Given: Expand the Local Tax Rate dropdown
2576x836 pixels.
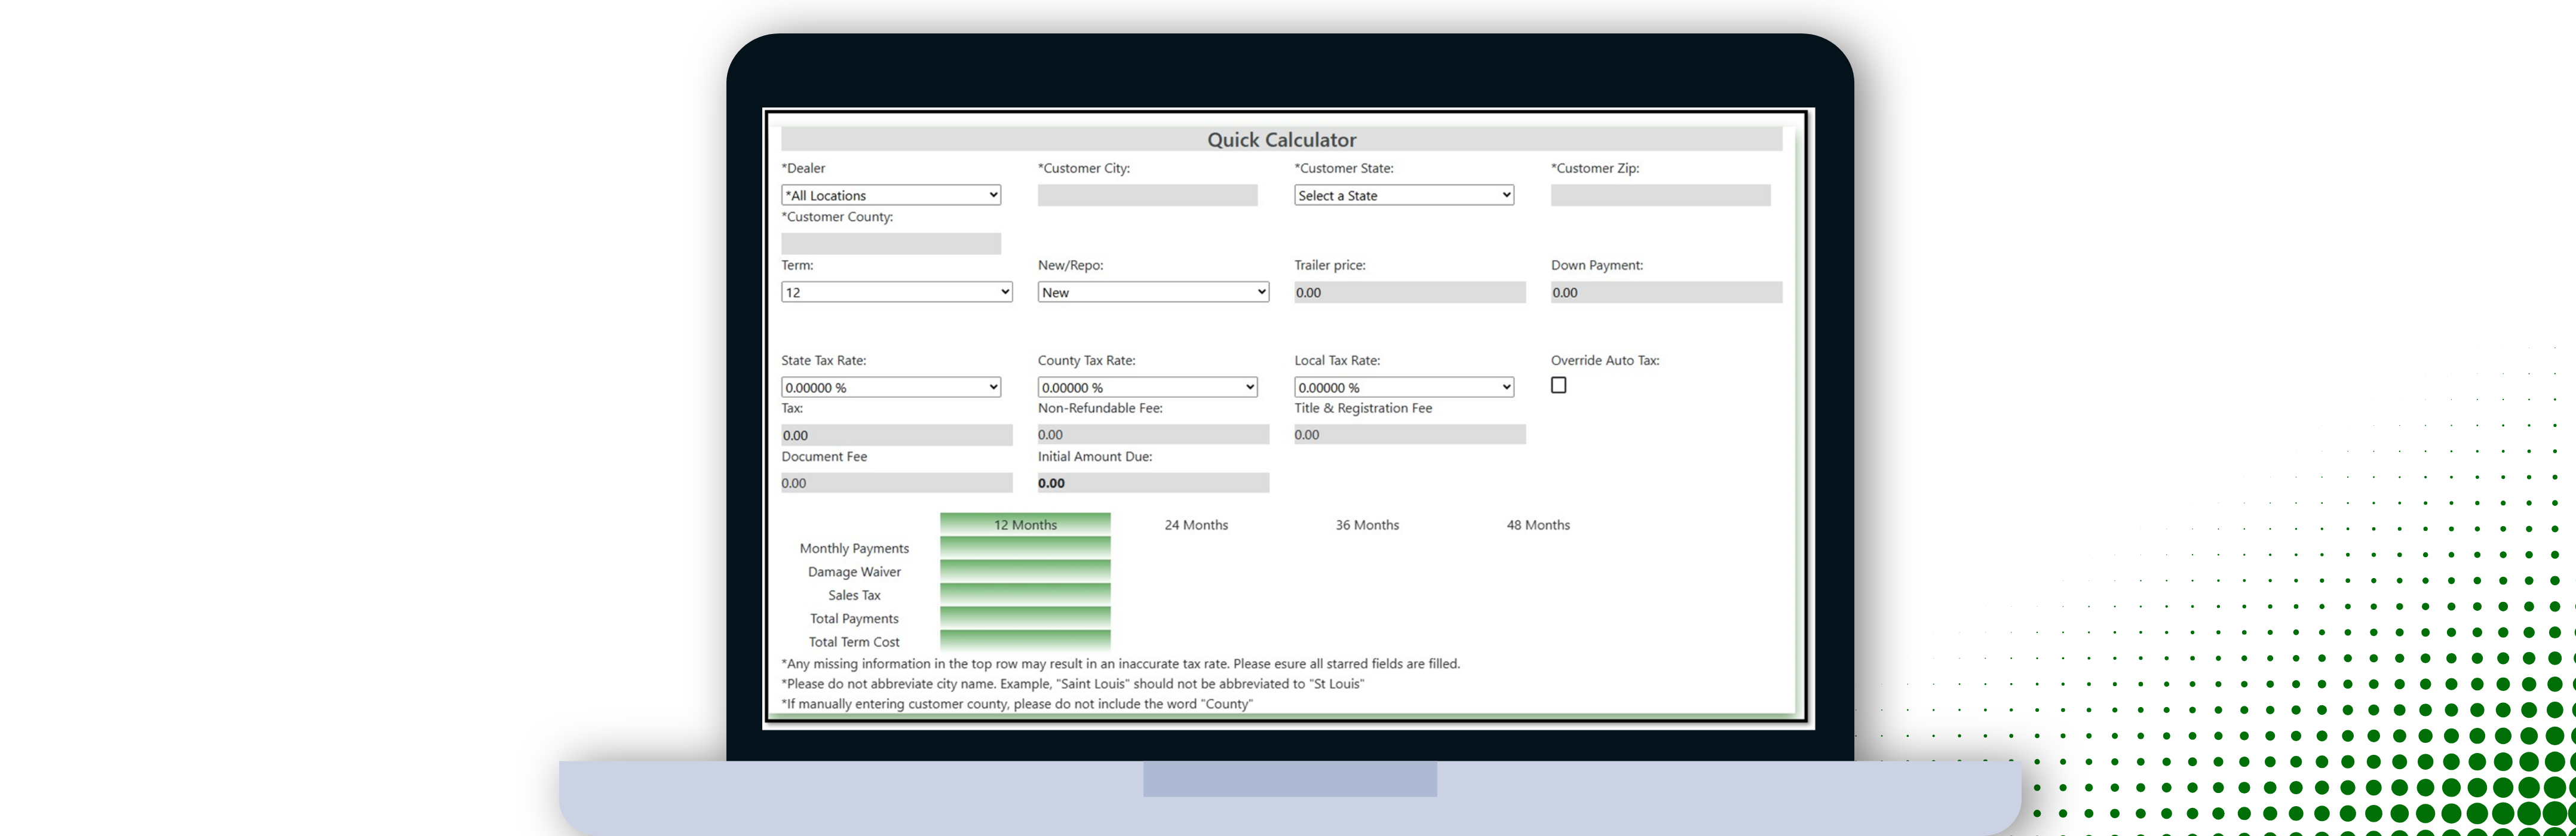Looking at the screenshot, I should [x=1403, y=387].
